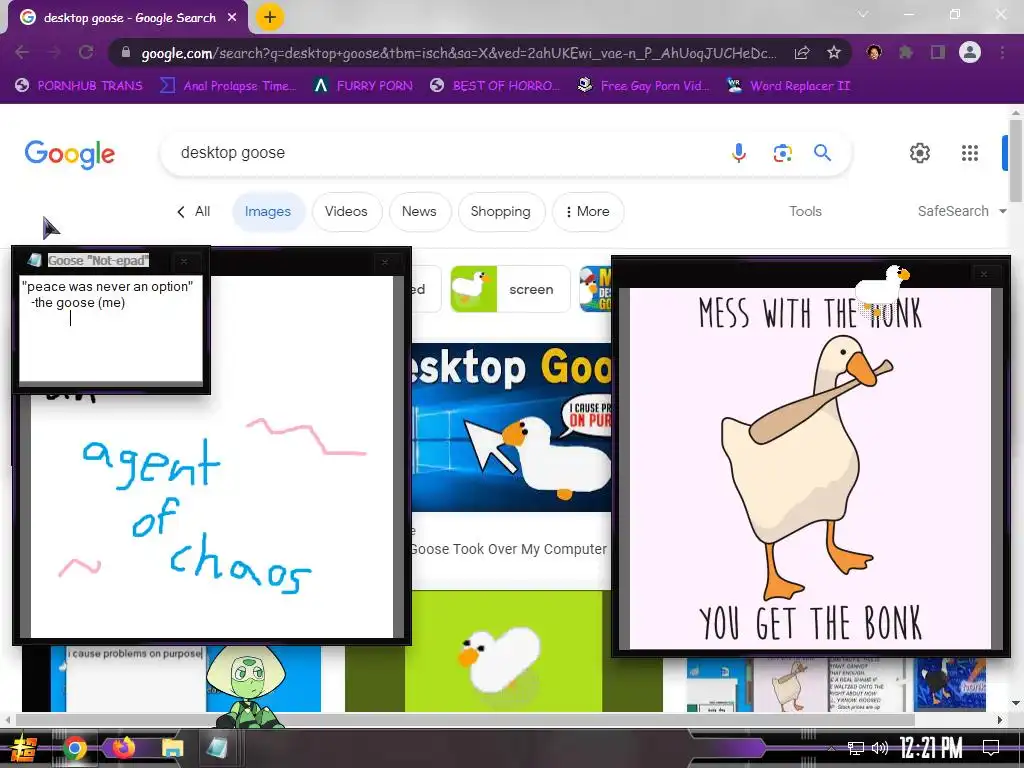Open the notification center icon
Viewport: 1024px width, 768px height.
991,748
